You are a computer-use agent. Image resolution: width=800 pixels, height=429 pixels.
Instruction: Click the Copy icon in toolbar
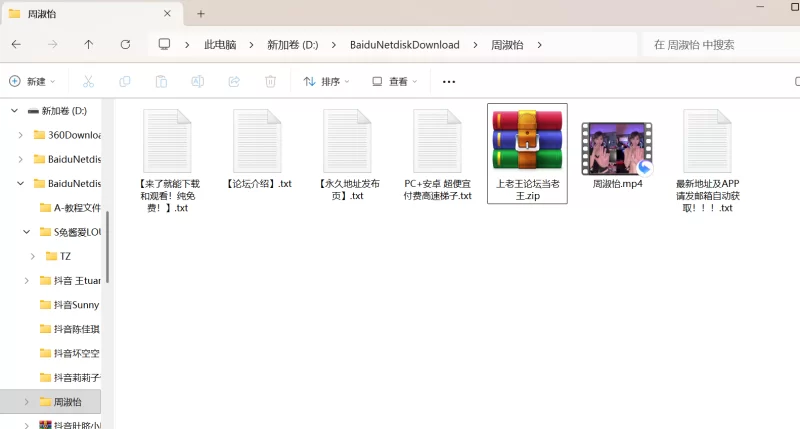(x=125, y=82)
